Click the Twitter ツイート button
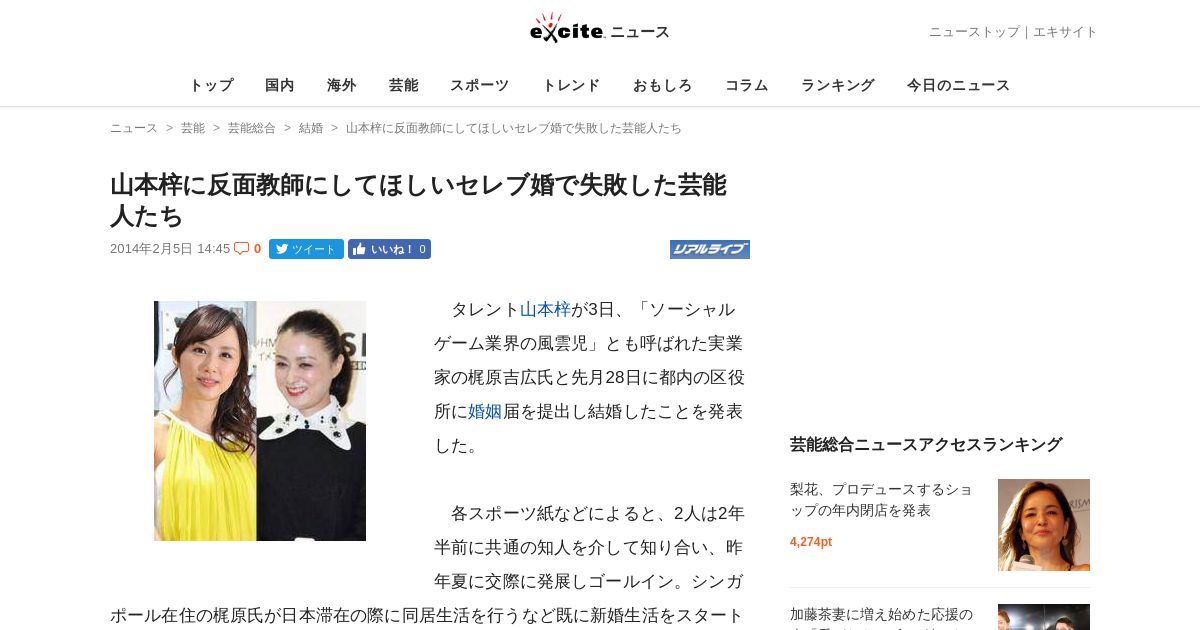This screenshot has width=1200, height=630. (306, 249)
